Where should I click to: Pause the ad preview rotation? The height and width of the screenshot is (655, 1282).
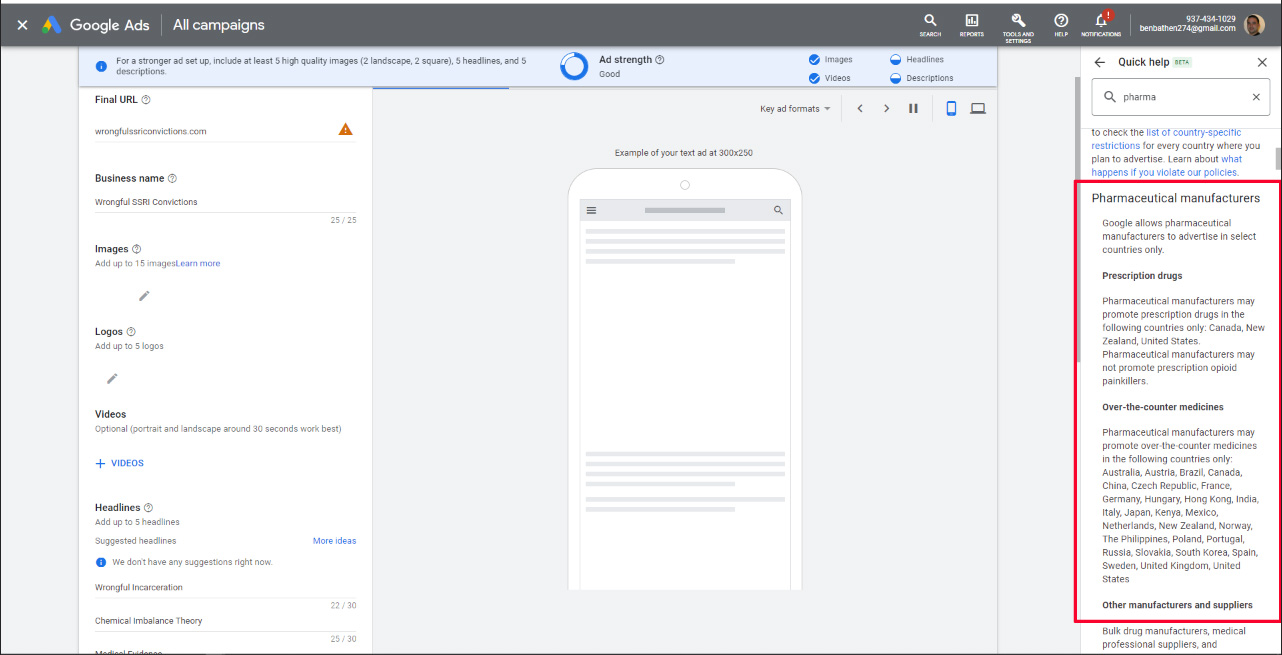click(x=913, y=108)
